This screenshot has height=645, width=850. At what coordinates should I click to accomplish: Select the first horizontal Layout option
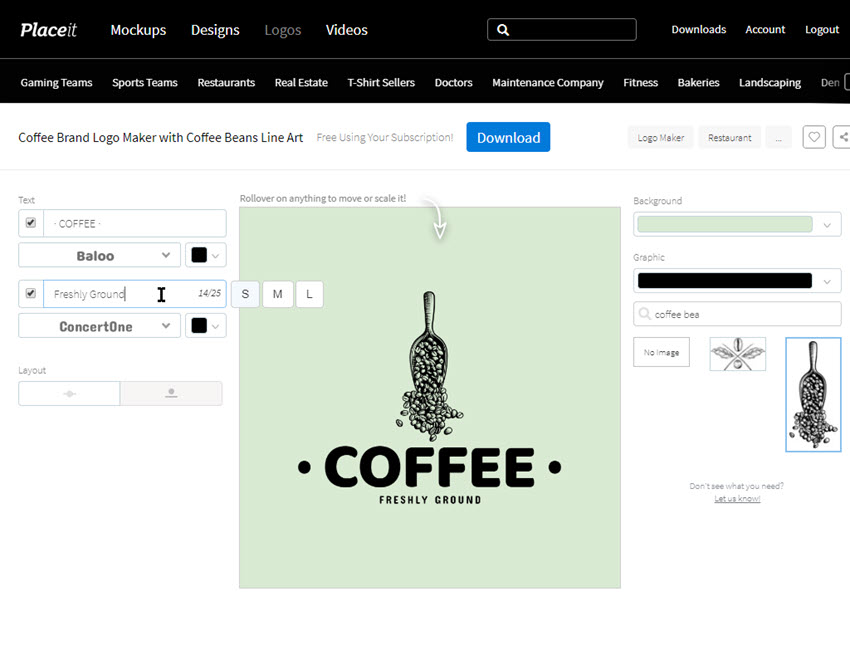click(x=69, y=393)
